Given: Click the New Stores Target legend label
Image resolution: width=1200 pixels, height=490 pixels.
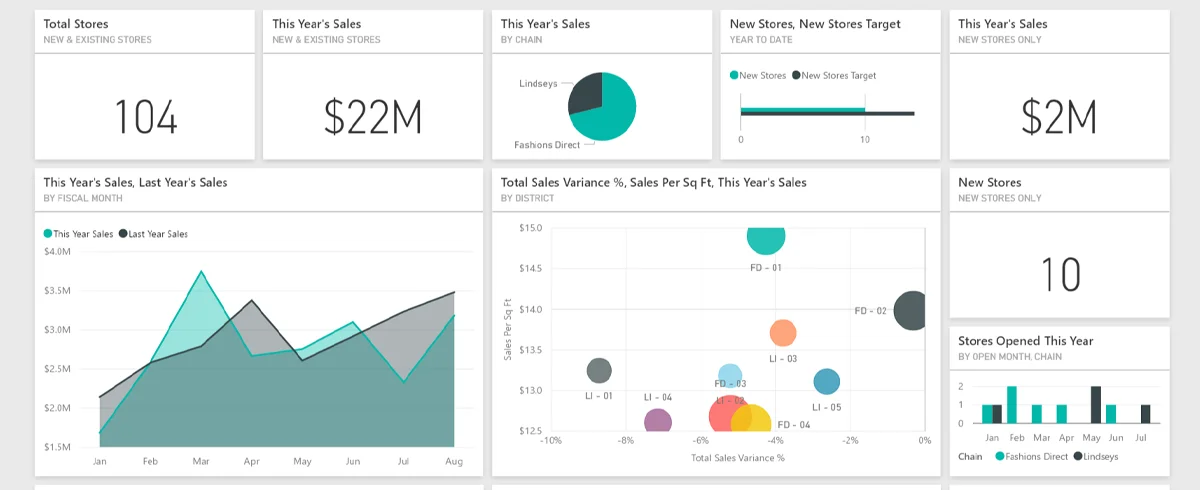Looking at the screenshot, I should click(839, 75).
